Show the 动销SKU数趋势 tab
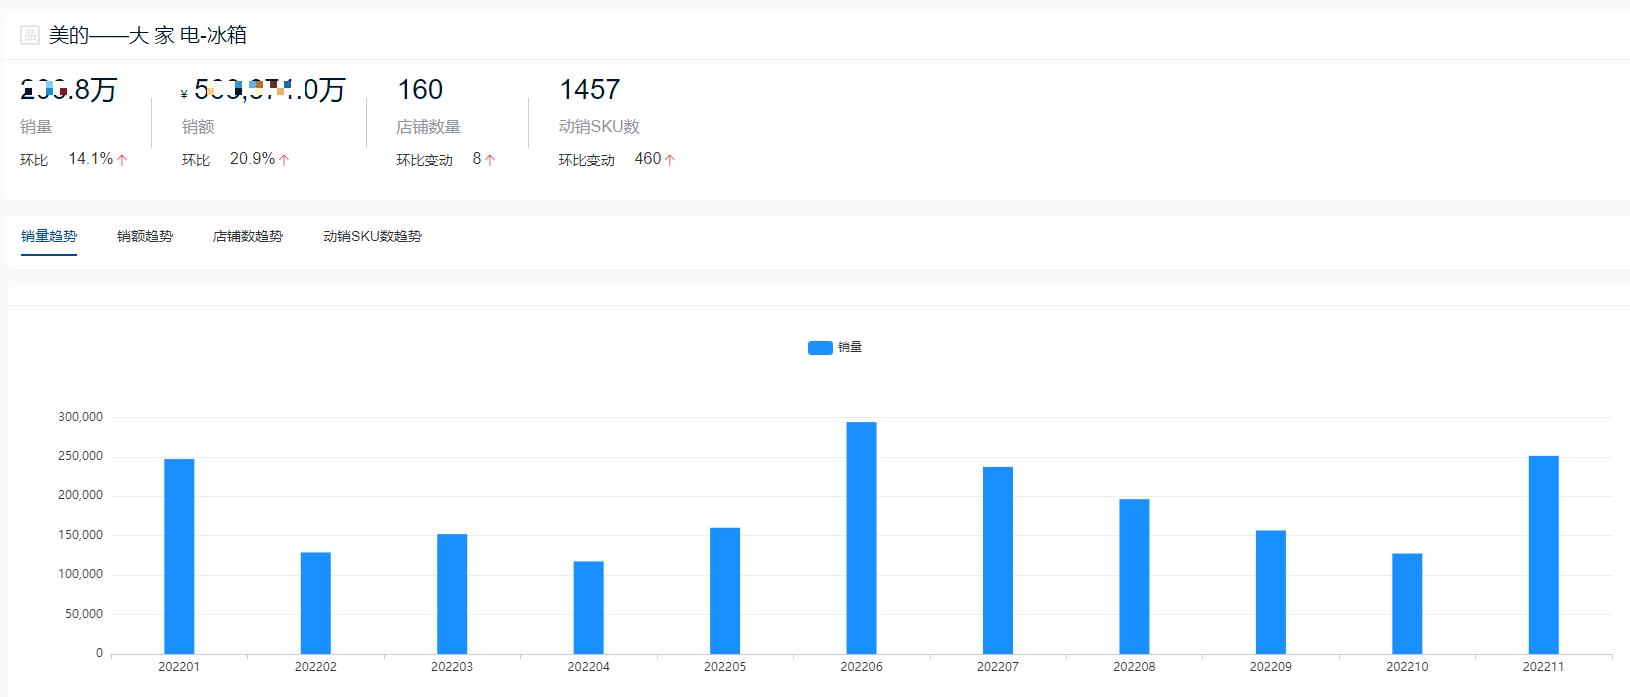This screenshot has width=1630, height=697. pos(372,236)
